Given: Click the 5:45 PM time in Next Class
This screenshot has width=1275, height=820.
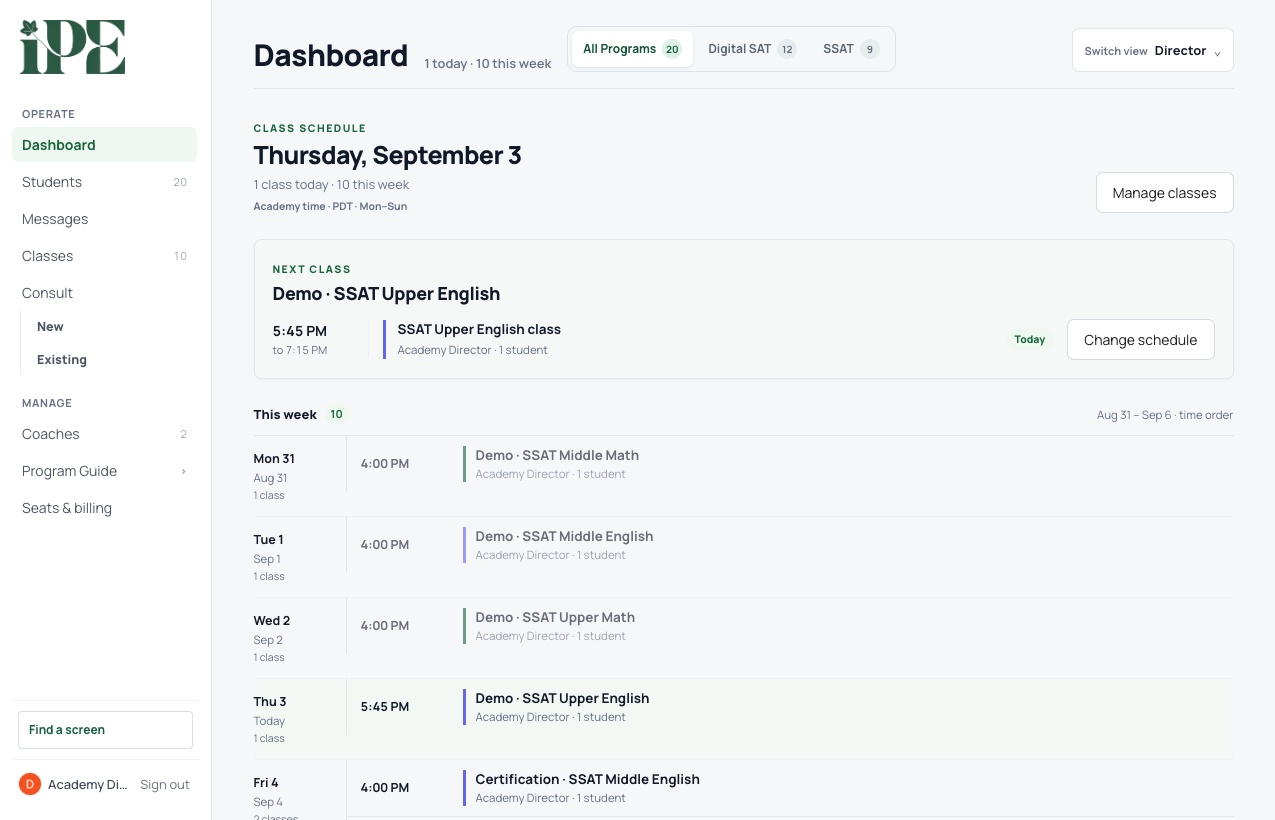Looking at the screenshot, I should 299,331.
